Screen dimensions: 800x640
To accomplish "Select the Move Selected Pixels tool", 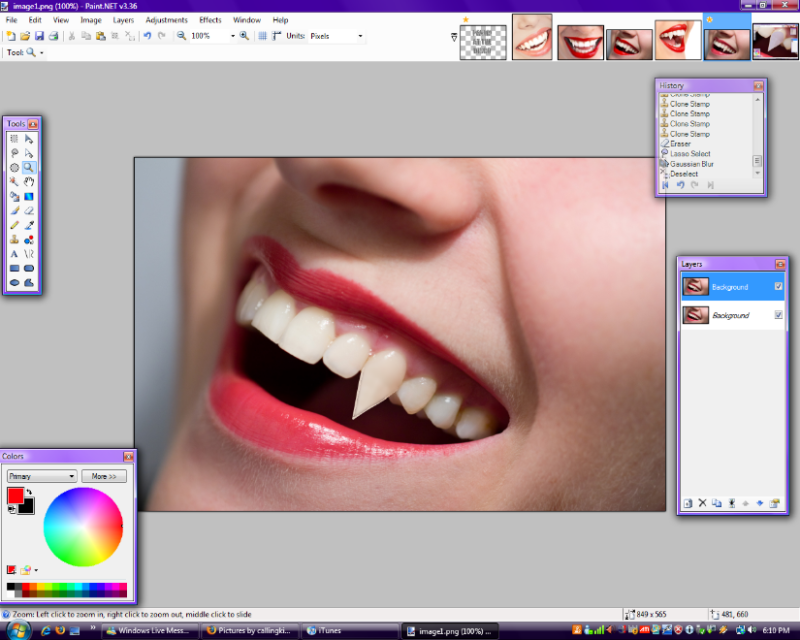I will (29, 139).
